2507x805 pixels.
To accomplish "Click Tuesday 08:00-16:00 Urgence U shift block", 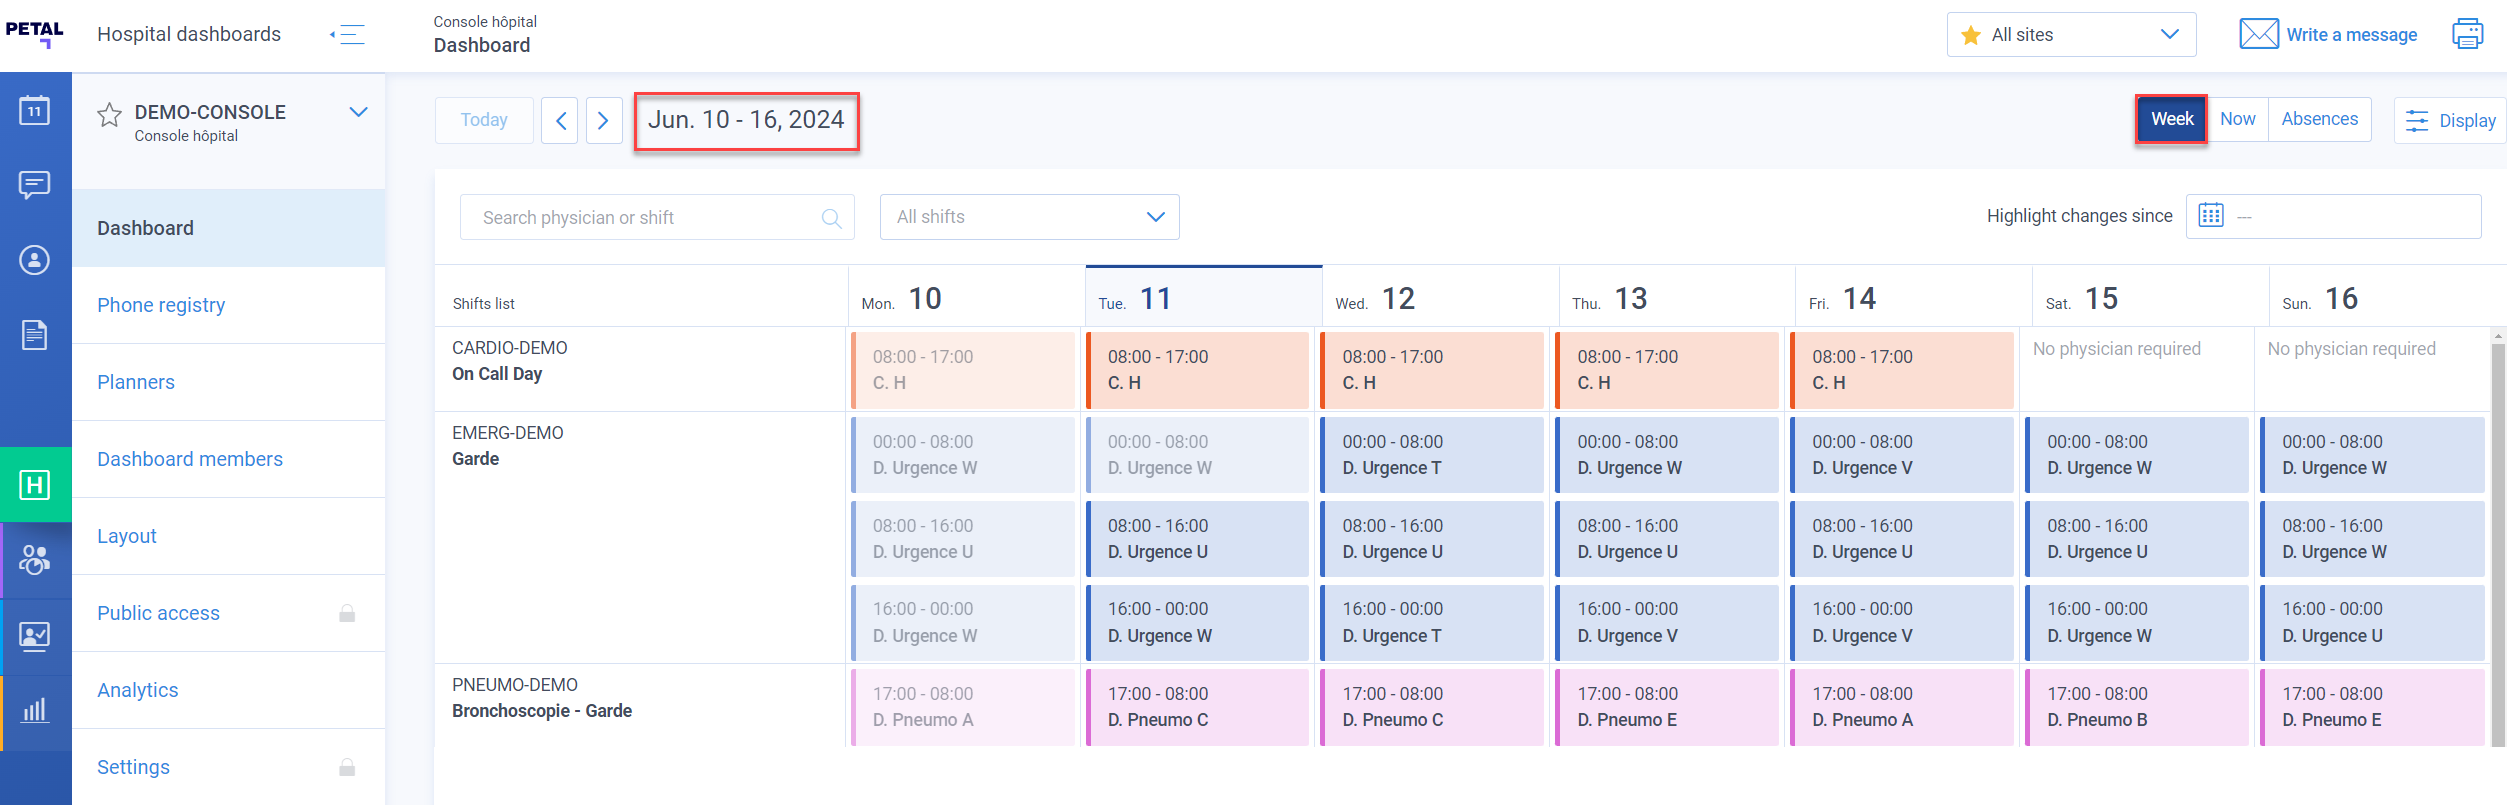I will coord(1198,539).
